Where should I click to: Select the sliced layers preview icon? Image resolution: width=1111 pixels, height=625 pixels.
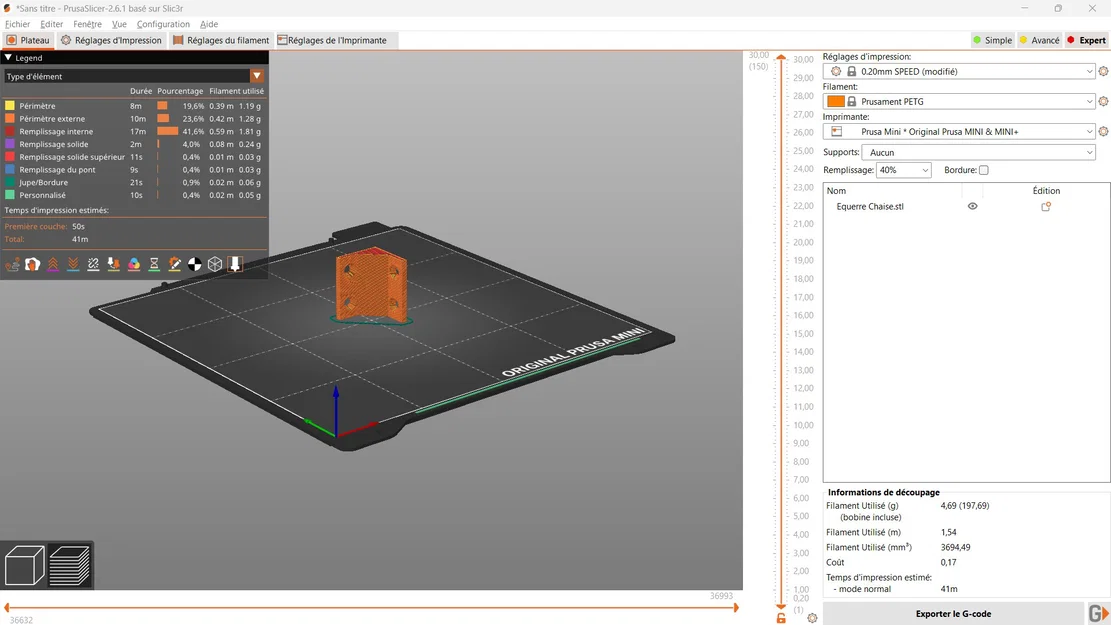click(70, 566)
